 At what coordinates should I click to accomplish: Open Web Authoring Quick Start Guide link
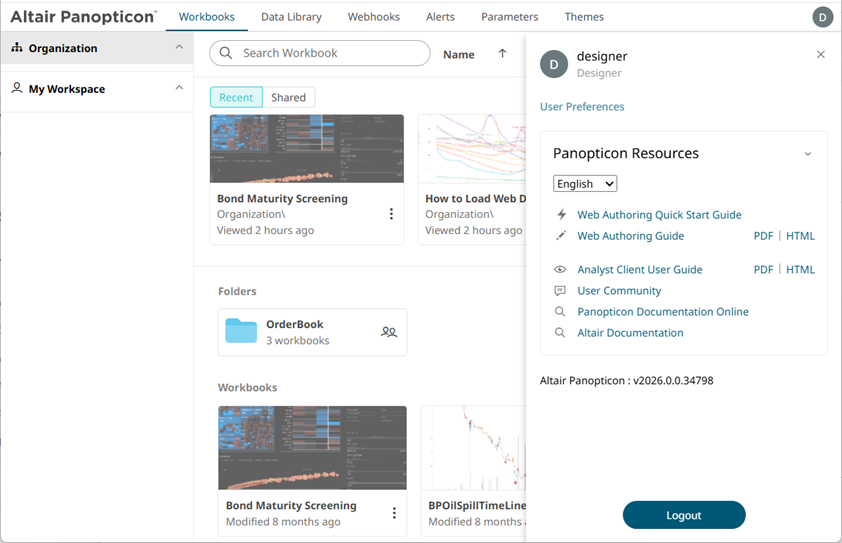click(659, 215)
